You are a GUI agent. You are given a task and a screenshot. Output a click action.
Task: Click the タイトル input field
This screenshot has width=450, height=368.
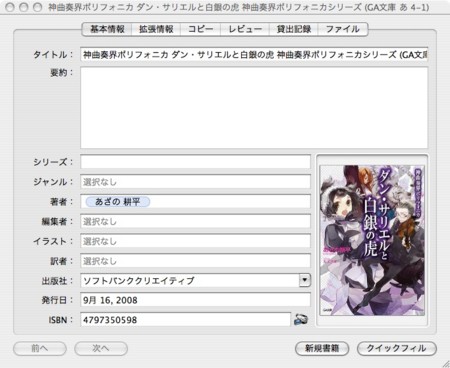[254, 54]
